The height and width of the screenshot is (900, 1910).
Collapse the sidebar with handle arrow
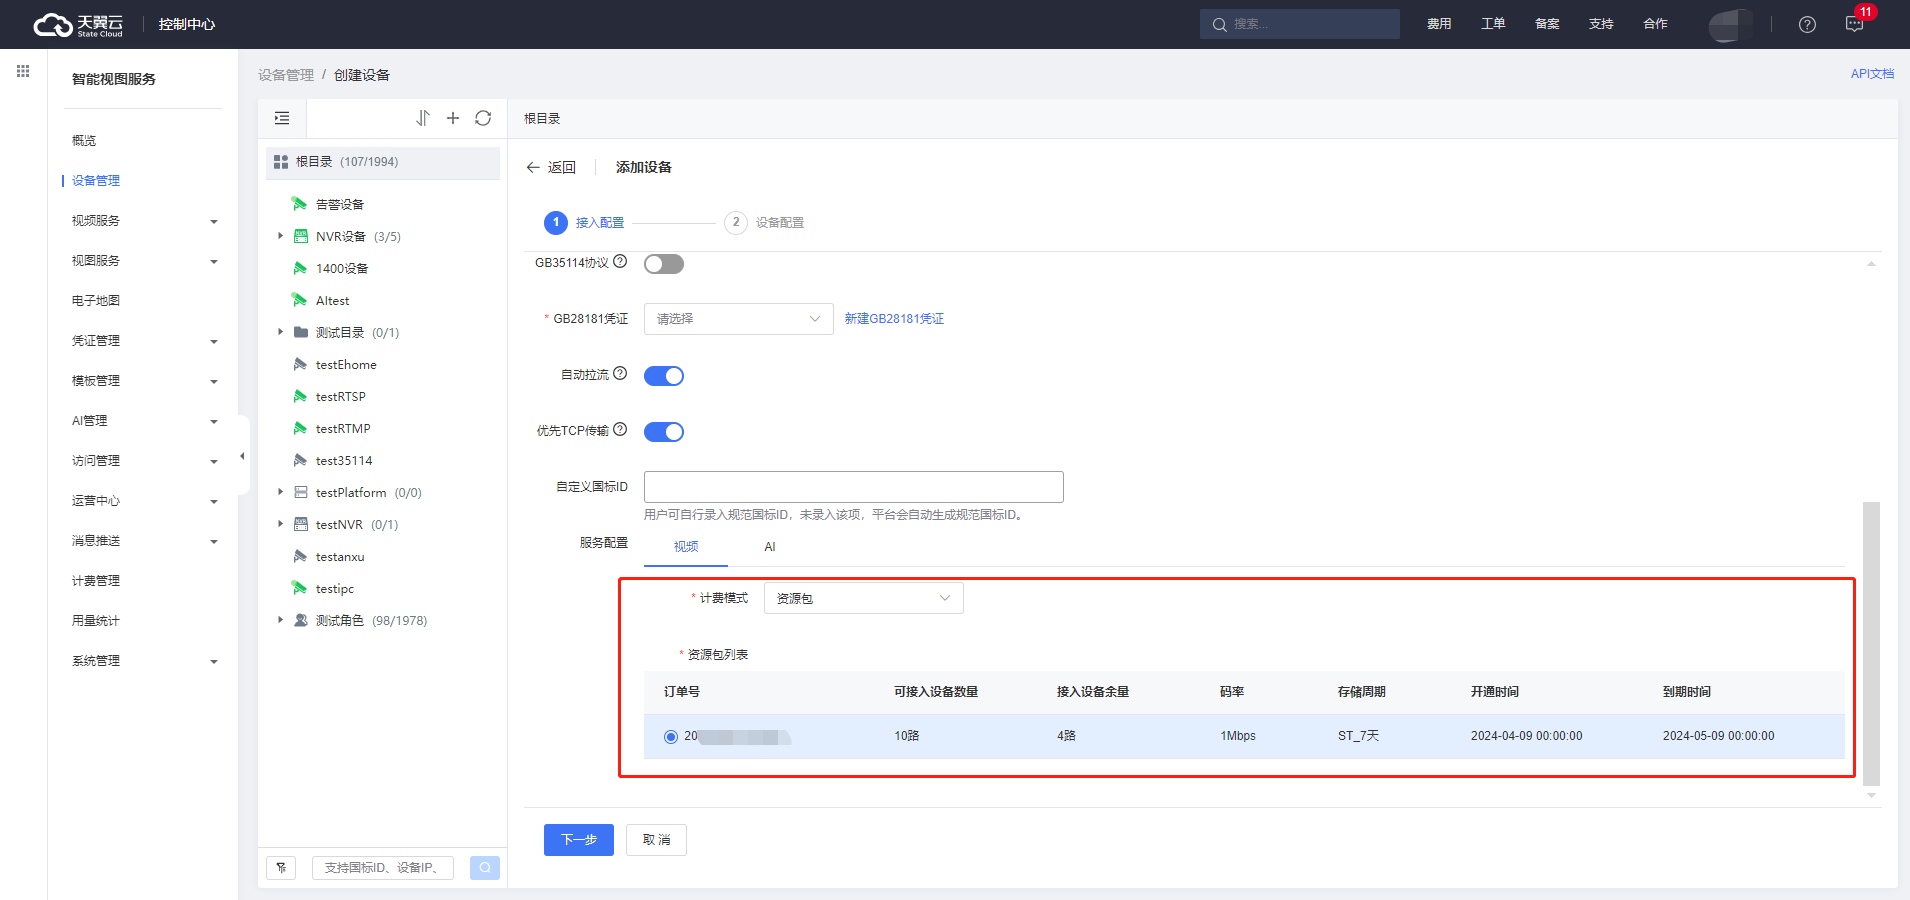pos(242,456)
